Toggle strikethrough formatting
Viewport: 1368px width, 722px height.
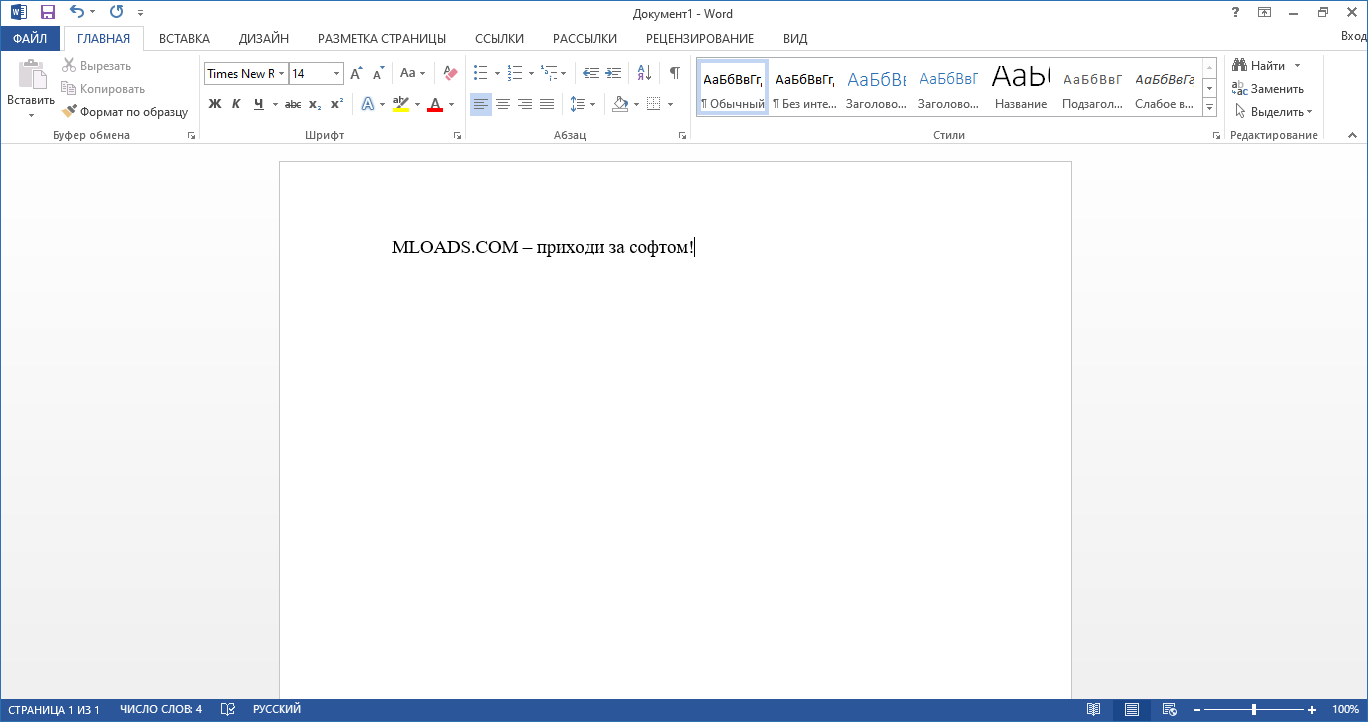coord(293,104)
